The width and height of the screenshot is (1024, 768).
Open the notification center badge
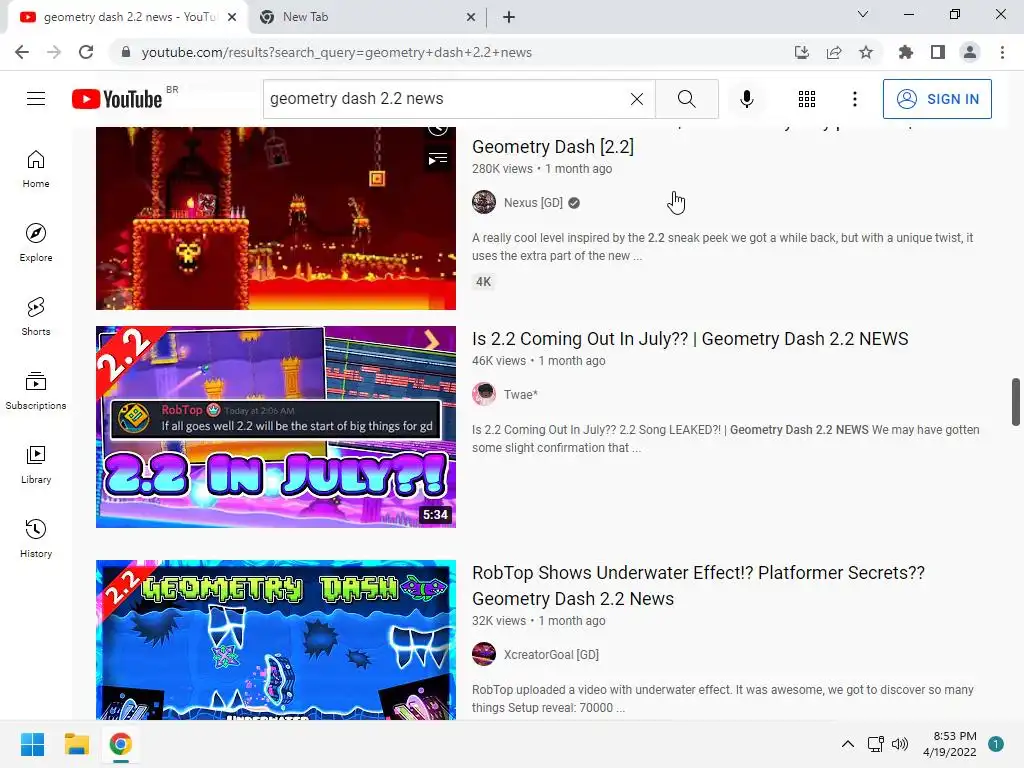pos(995,744)
